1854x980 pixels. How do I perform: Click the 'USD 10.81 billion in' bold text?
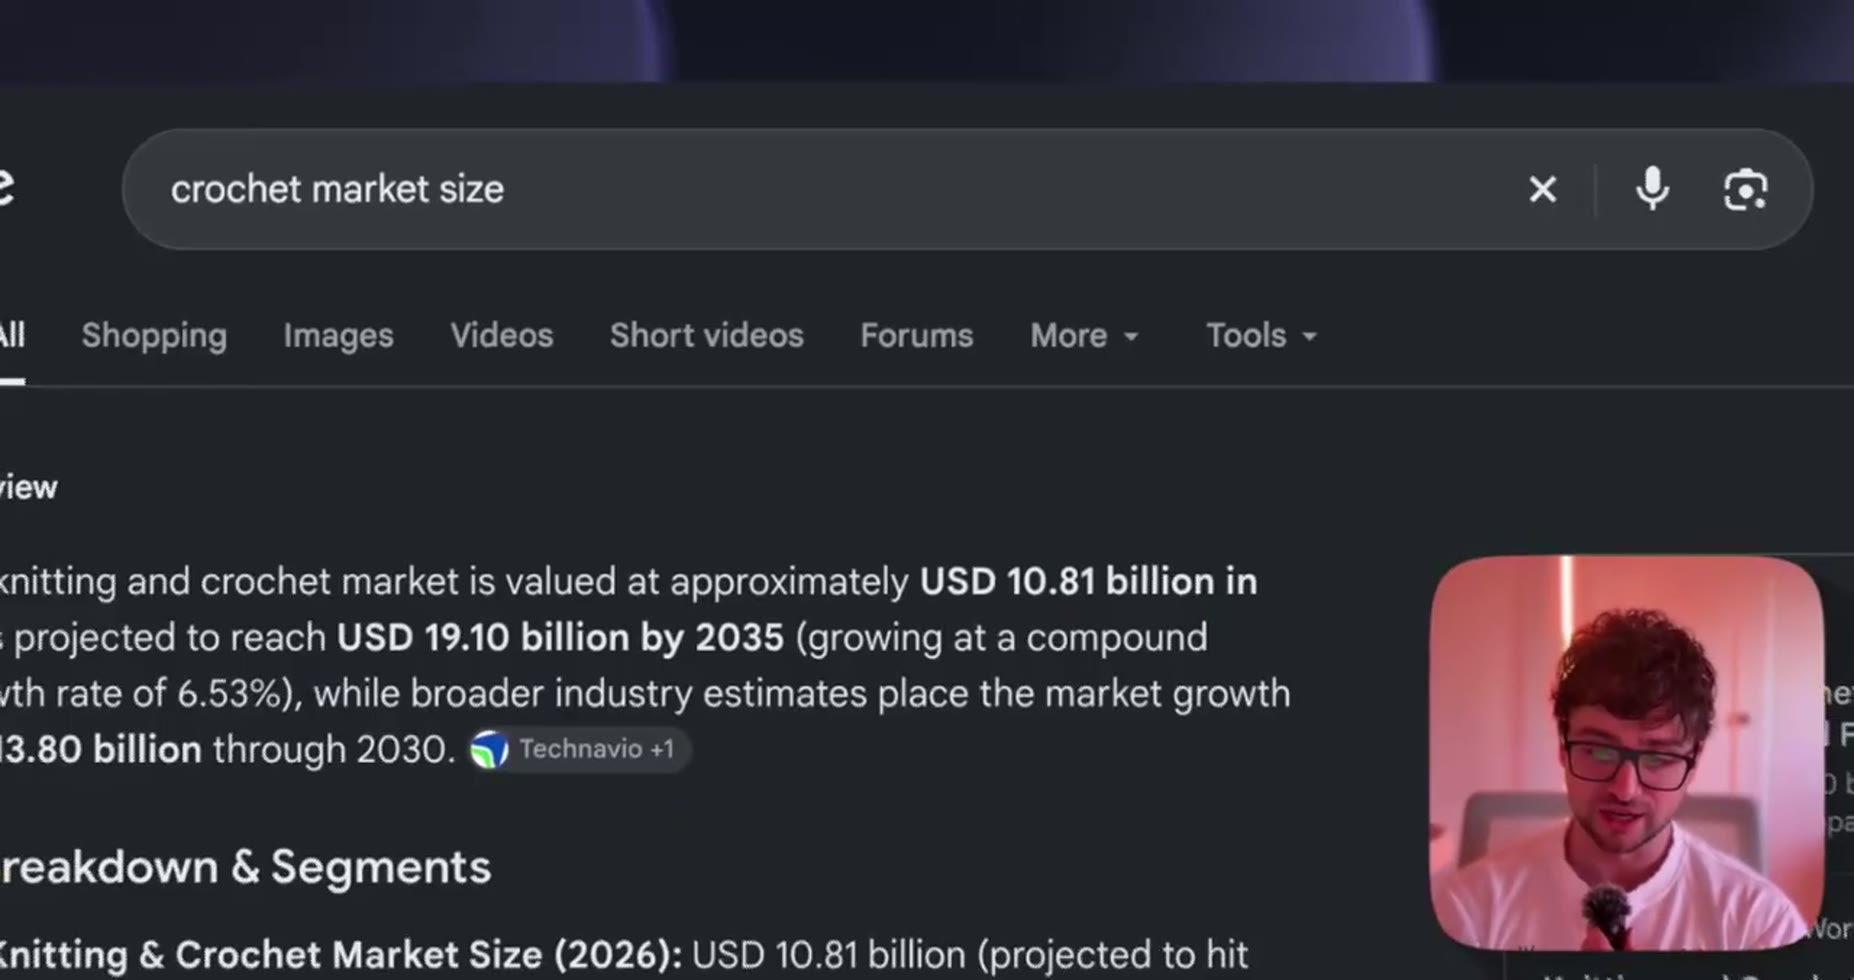click(1088, 581)
